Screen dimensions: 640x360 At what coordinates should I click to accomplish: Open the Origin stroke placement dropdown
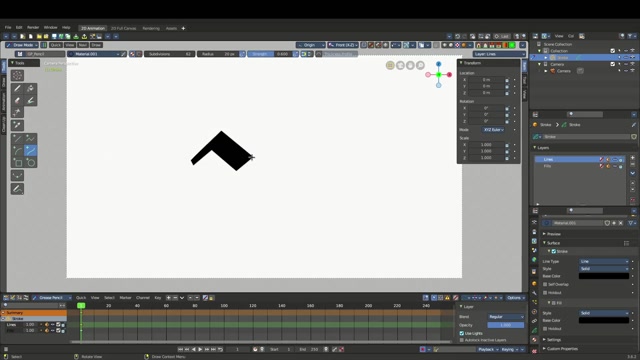[x=311, y=45]
